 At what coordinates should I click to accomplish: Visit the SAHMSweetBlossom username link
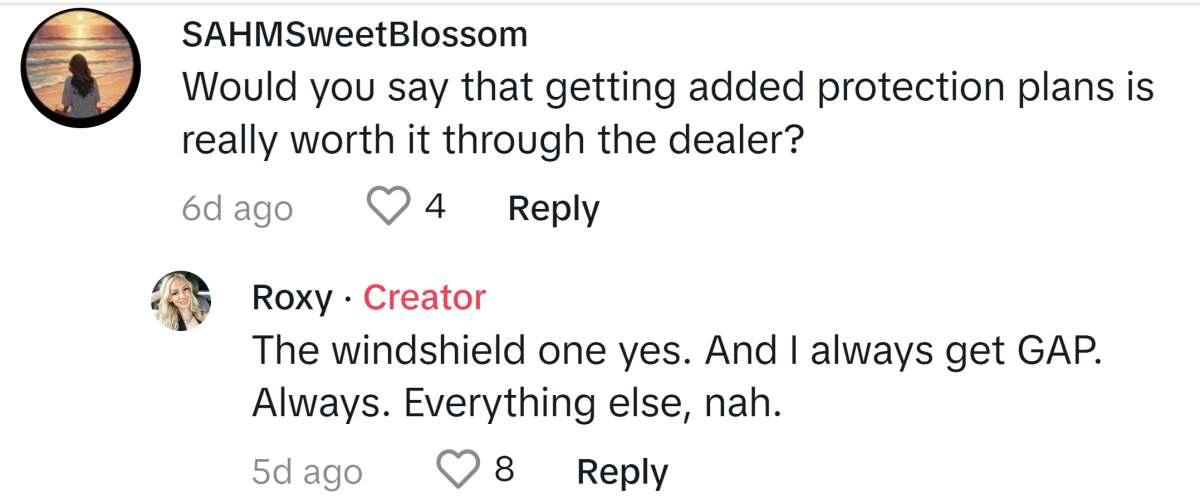click(354, 35)
